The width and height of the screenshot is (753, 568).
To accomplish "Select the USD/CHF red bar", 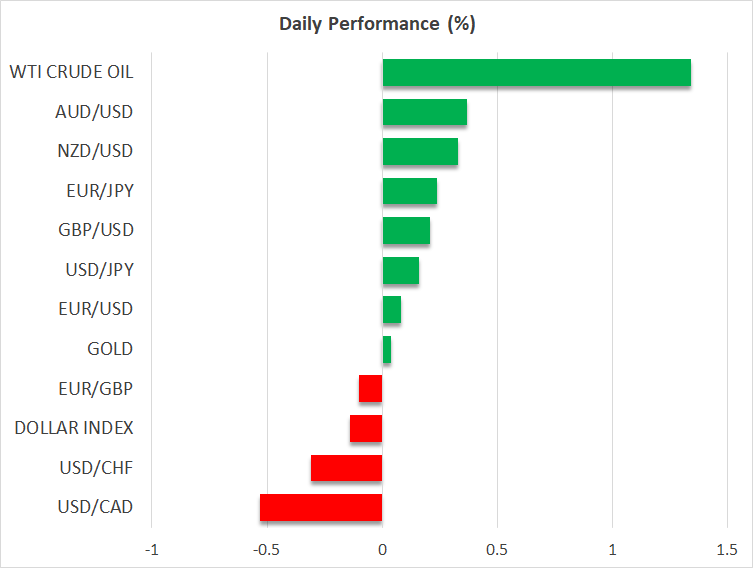I will (x=346, y=467).
